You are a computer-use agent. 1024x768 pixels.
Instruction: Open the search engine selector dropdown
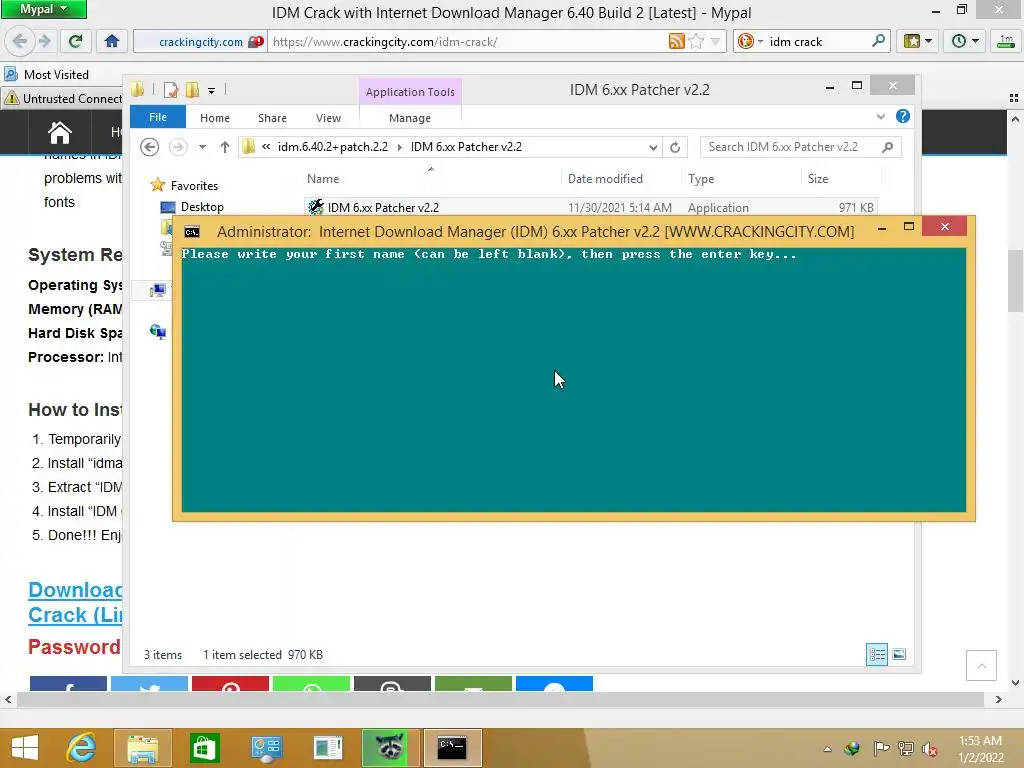pyautogui.click(x=750, y=42)
